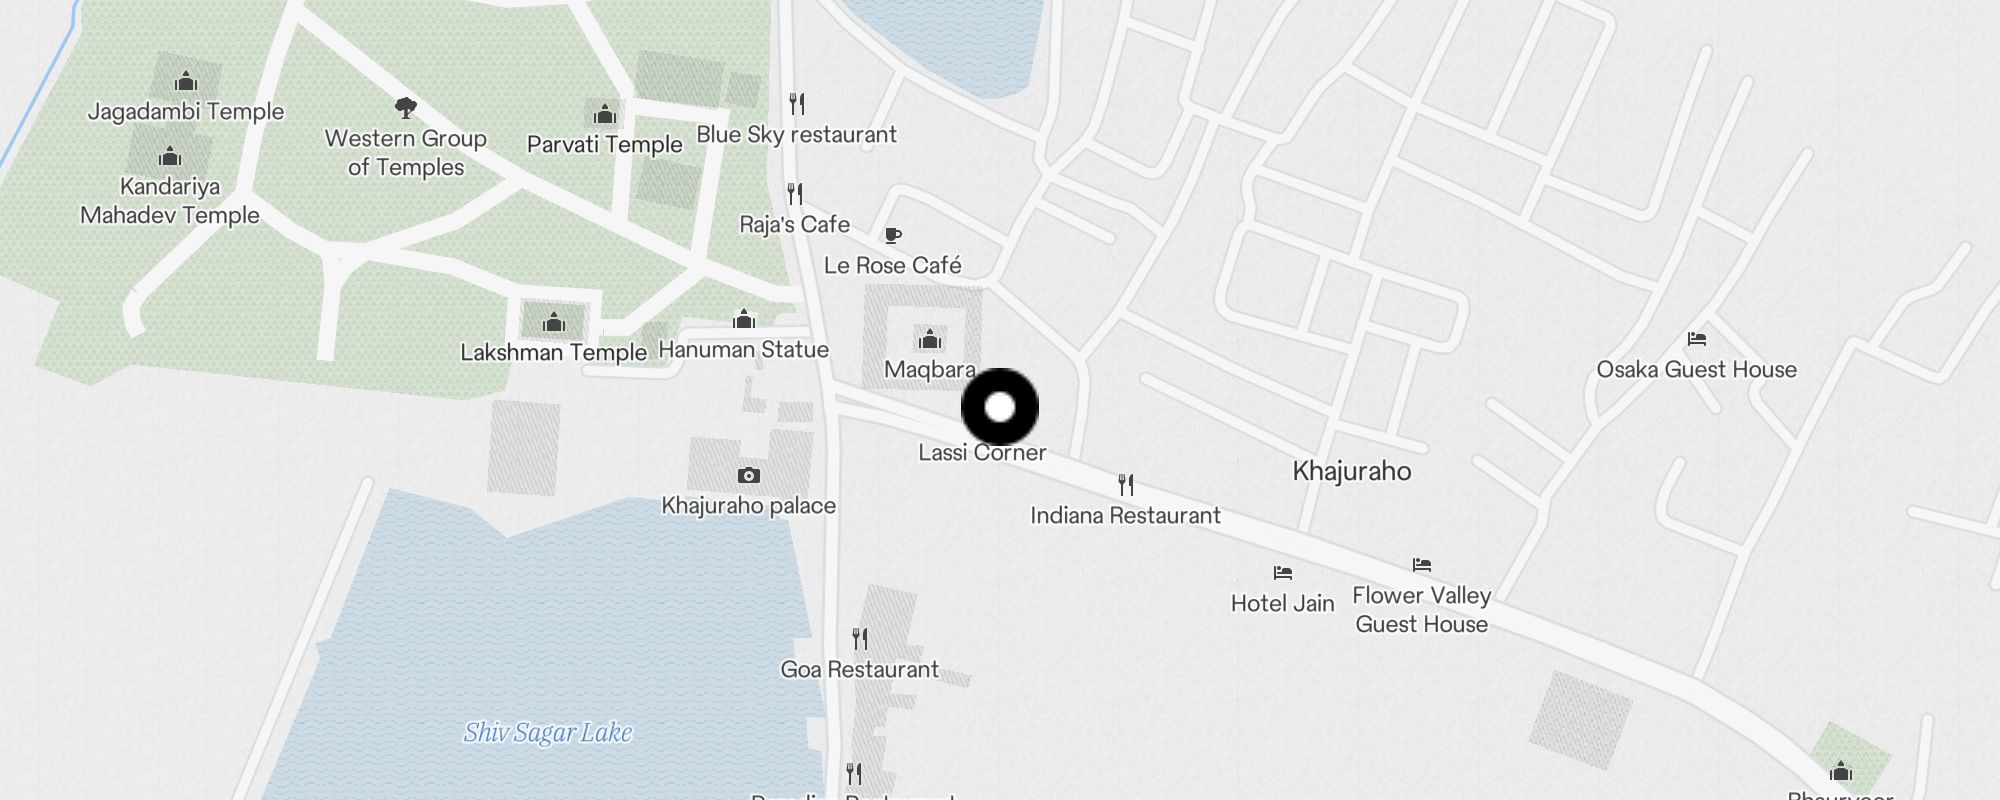Click the Jagadambi Temple icon
The height and width of the screenshot is (800, 2000).
(186, 82)
